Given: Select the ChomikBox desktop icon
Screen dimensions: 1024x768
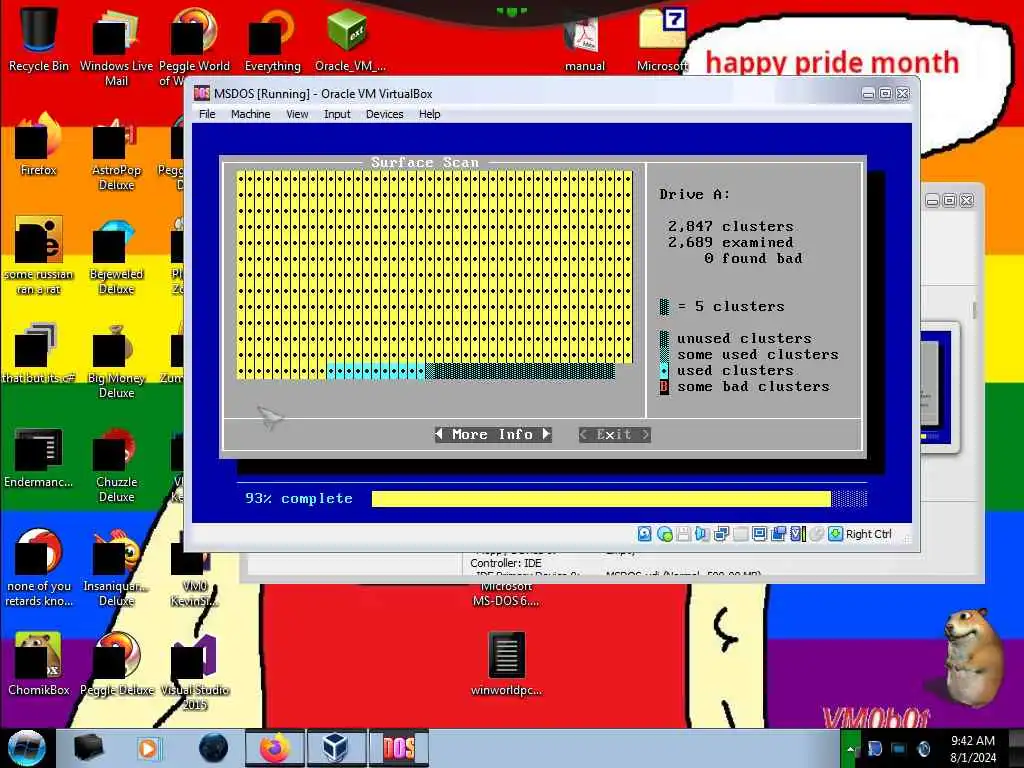Looking at the screenshot, I should click(38, 664).
